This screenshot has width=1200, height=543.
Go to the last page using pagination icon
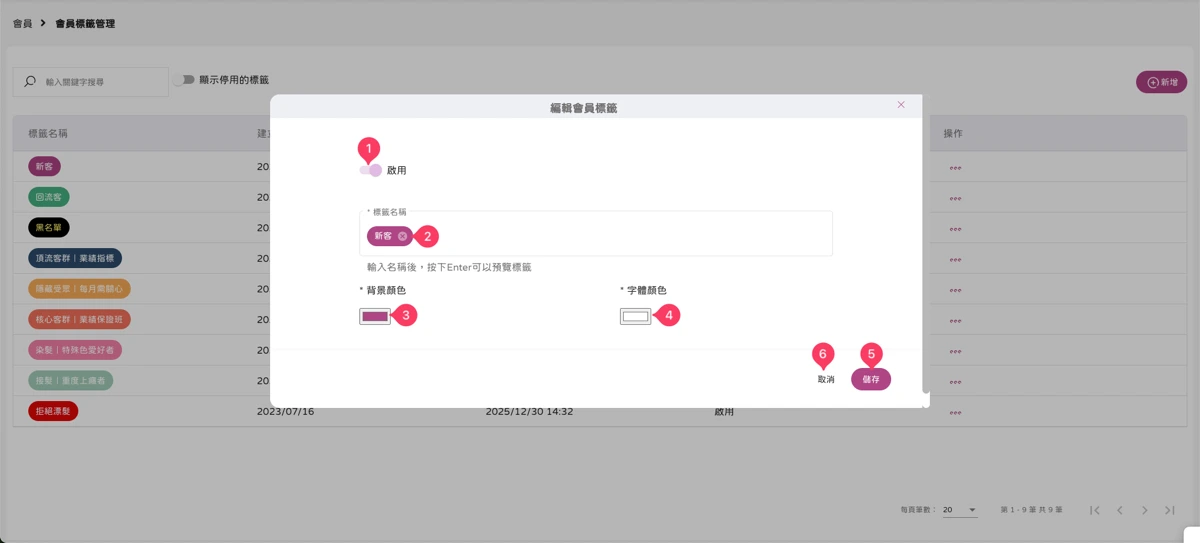pyautogui.click(x=1170, y=510)
